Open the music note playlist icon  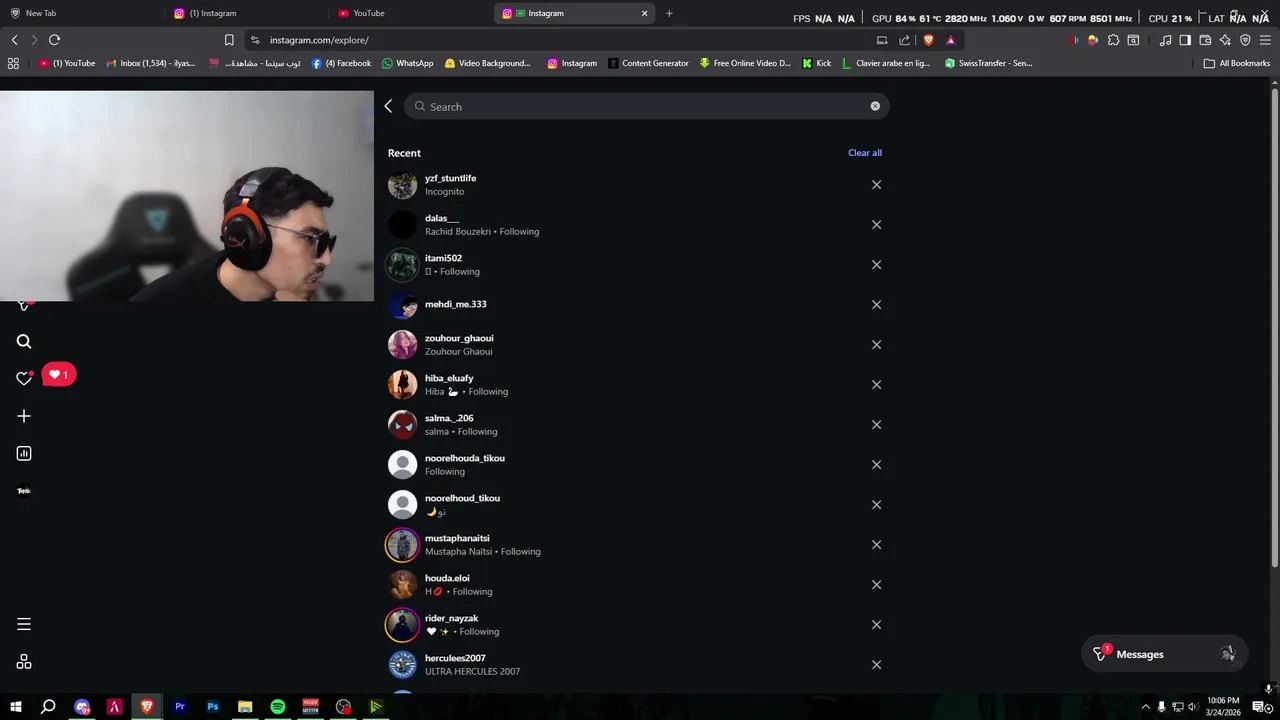pyautogui.click(x=1165, y=40)
